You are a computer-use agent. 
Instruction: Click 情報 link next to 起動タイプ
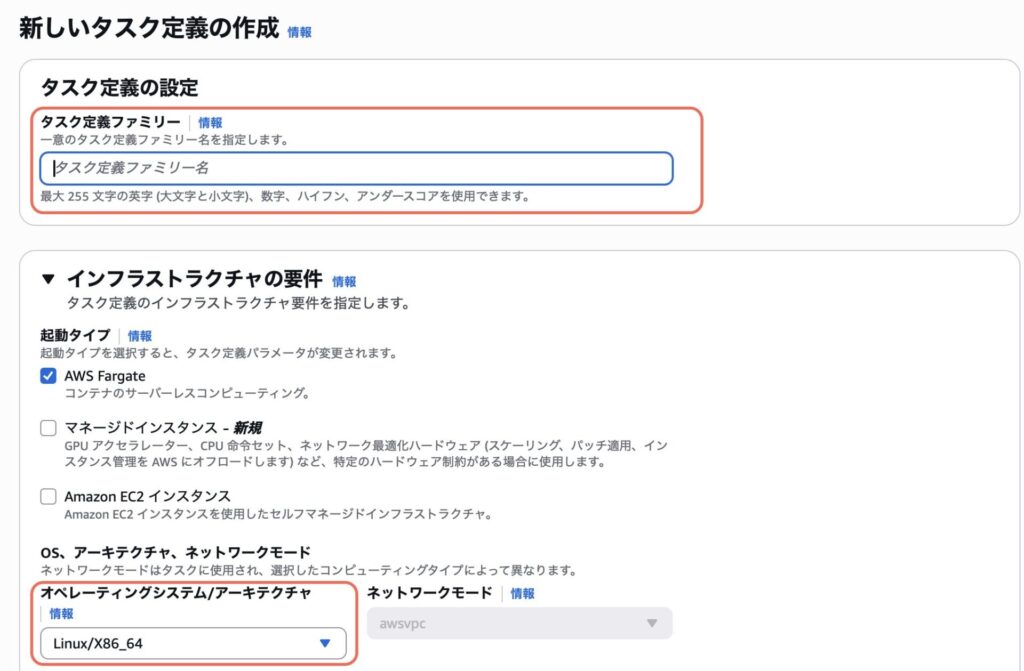(140, 336)
